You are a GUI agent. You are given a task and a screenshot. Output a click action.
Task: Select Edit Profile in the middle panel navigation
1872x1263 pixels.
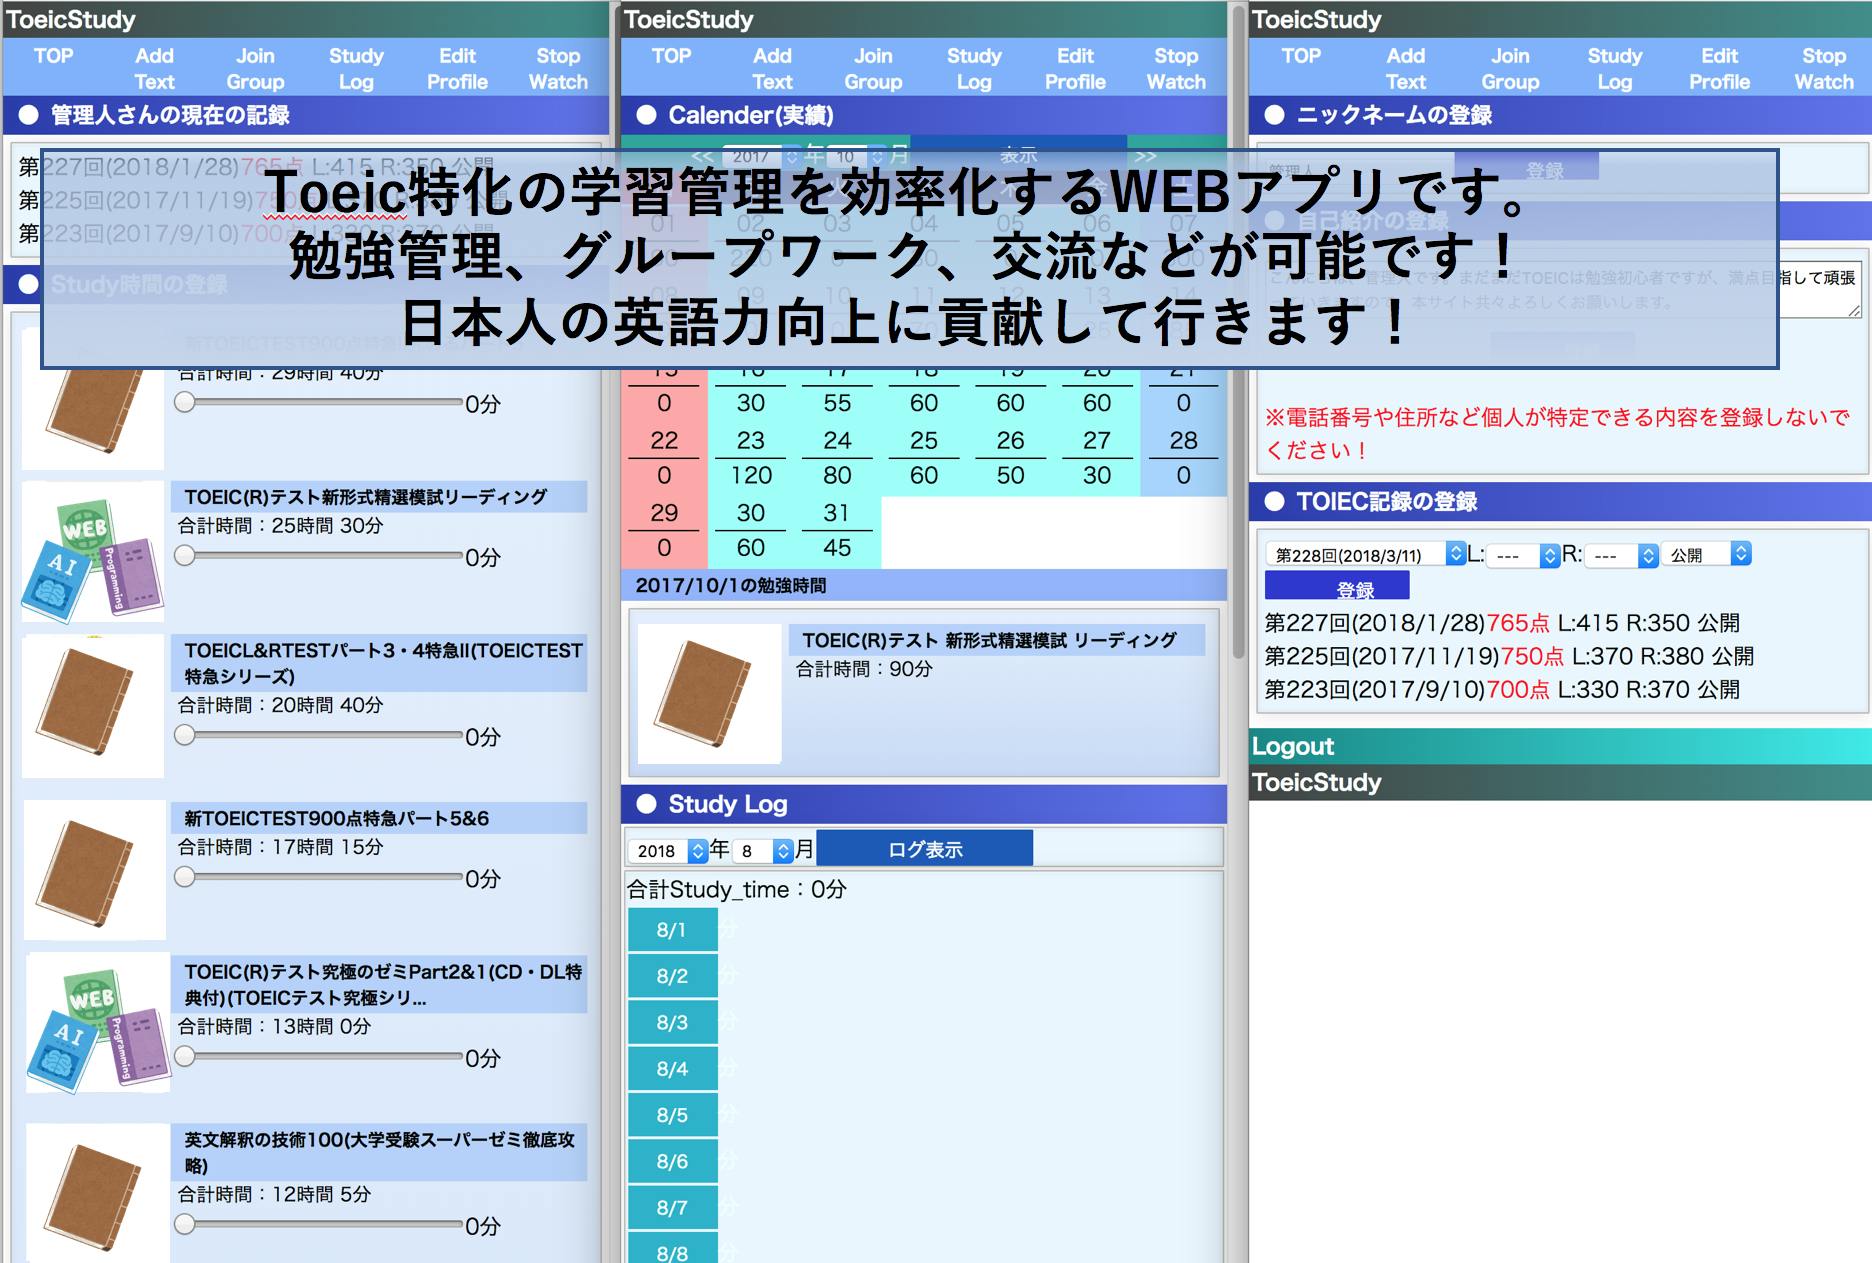tap(1075, 69)
